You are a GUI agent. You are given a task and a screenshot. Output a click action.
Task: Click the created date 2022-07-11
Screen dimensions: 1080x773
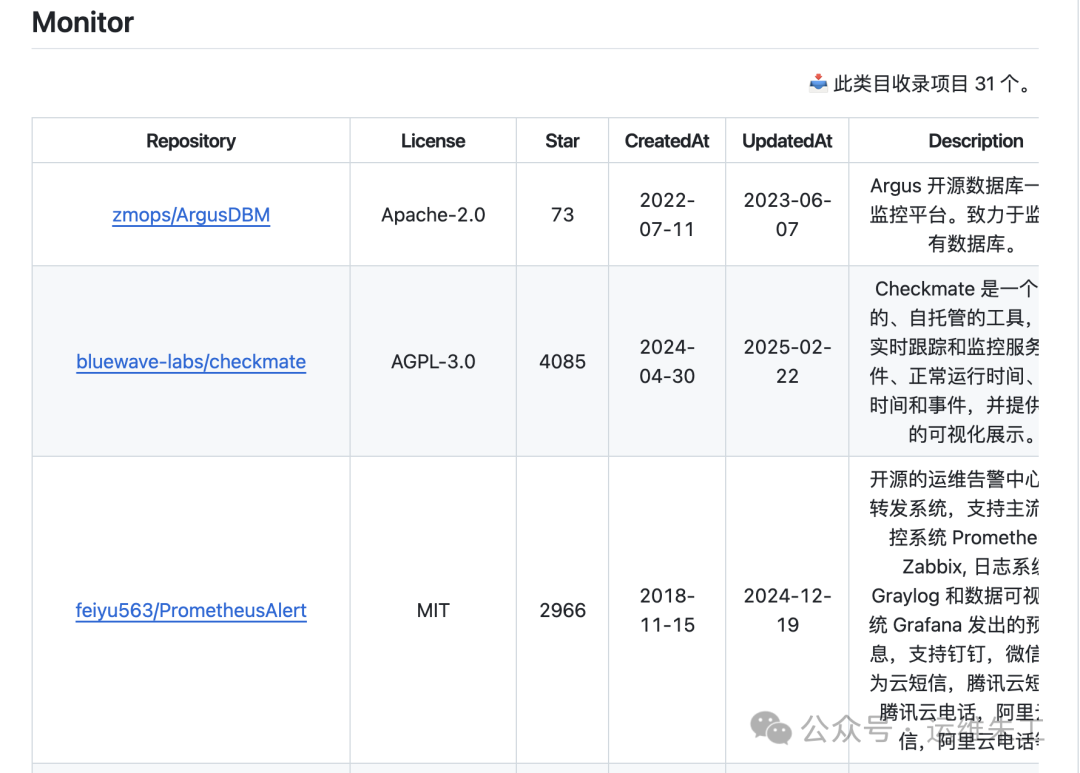point(667,215)
